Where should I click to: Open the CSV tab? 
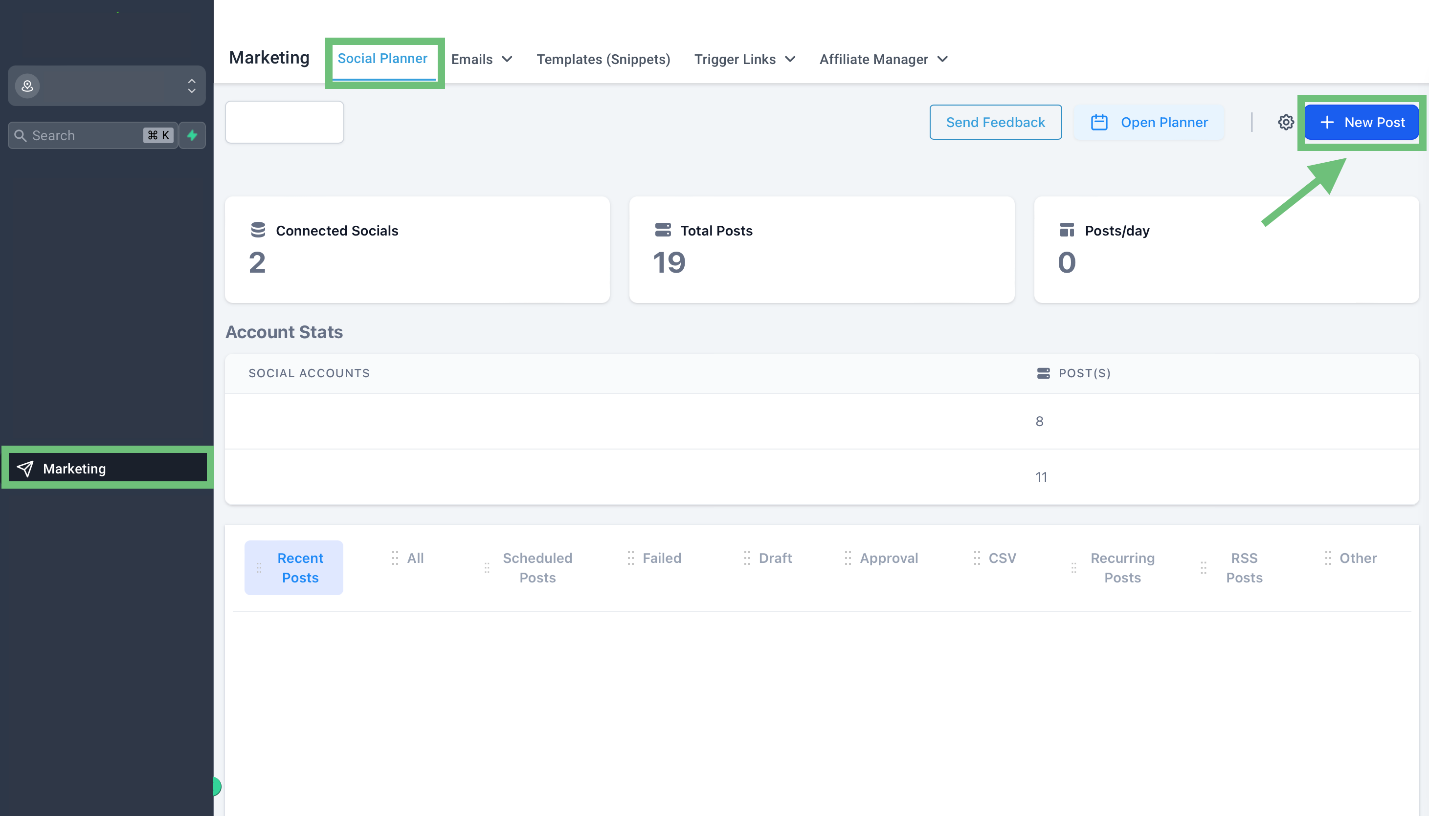[x=1002, y=558]
